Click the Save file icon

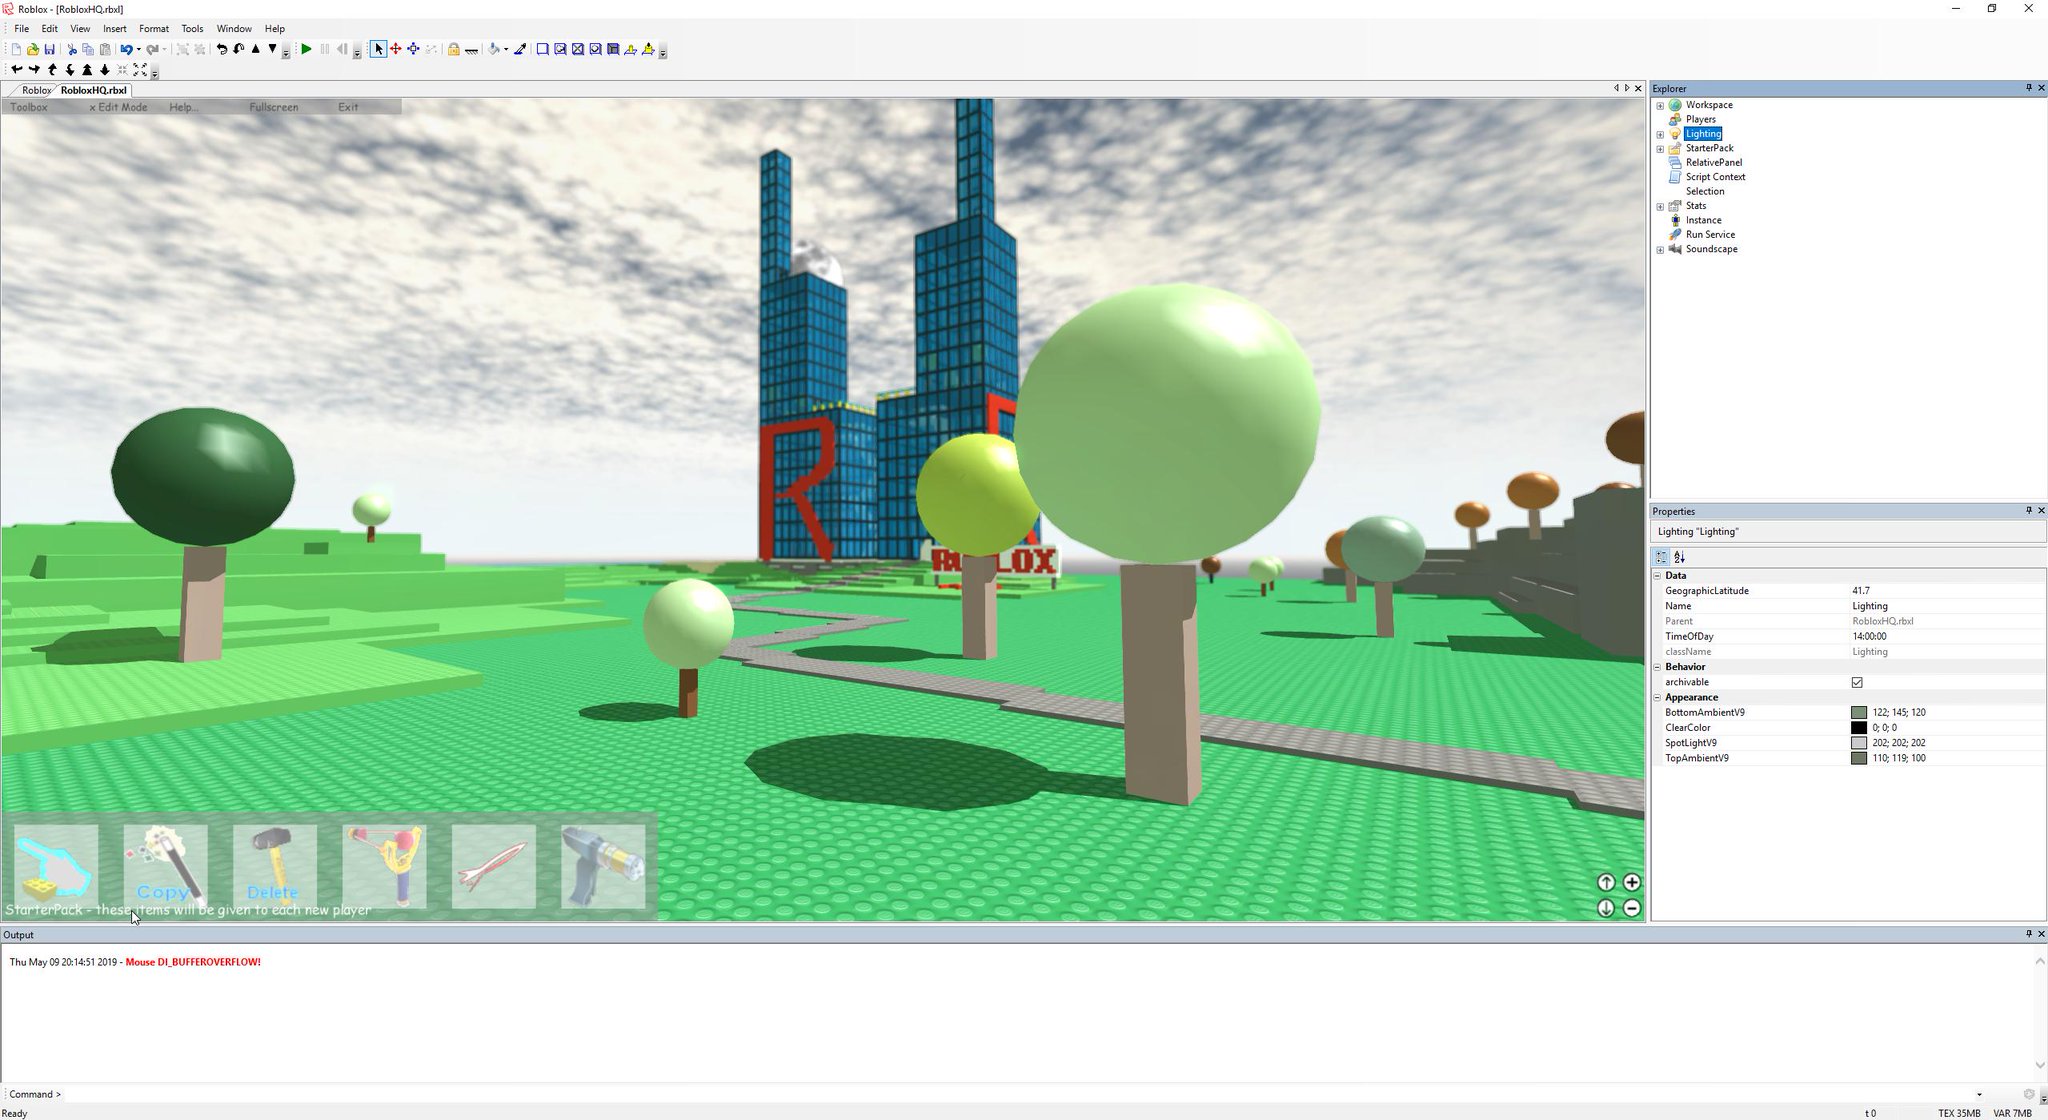[50, 49]
